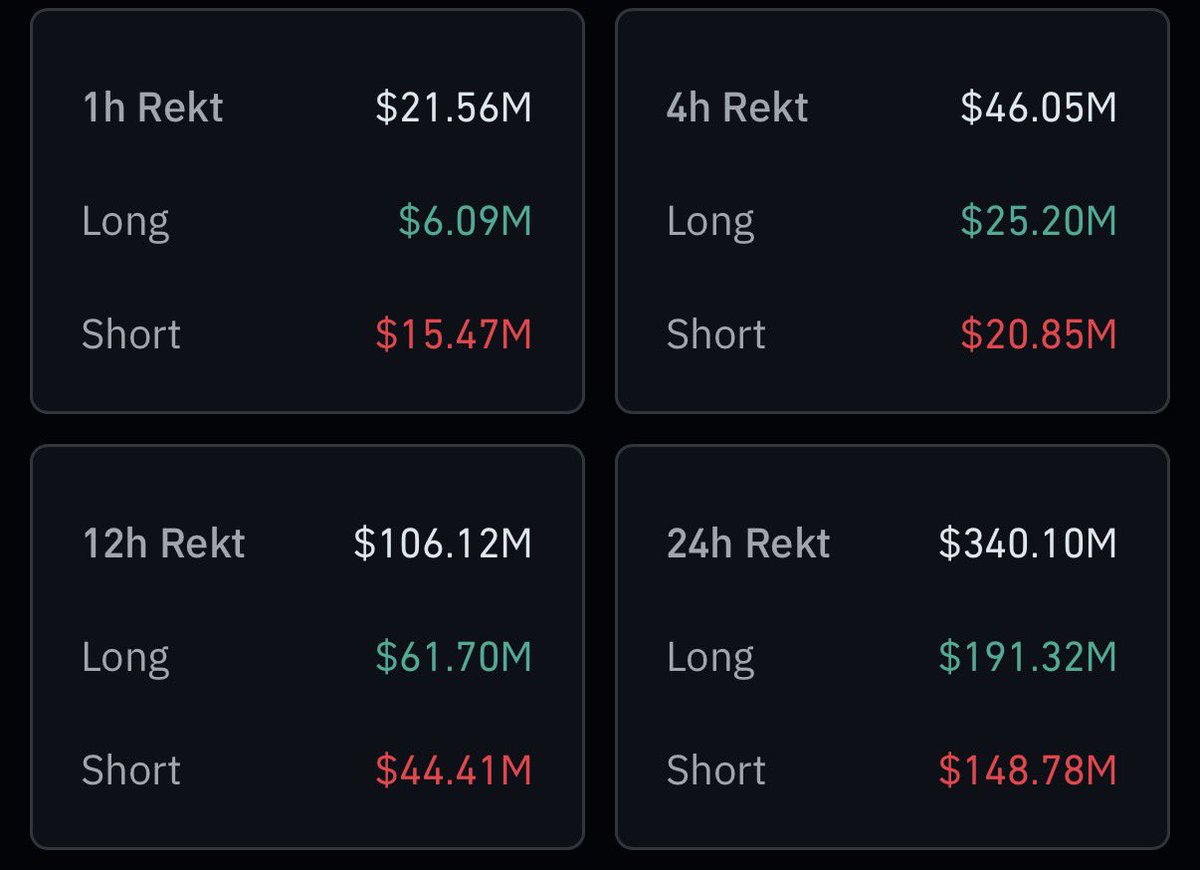1200x870 pixels.
Task: Select the 24h Rekt total $340.10M
Action: (1027, 543)
